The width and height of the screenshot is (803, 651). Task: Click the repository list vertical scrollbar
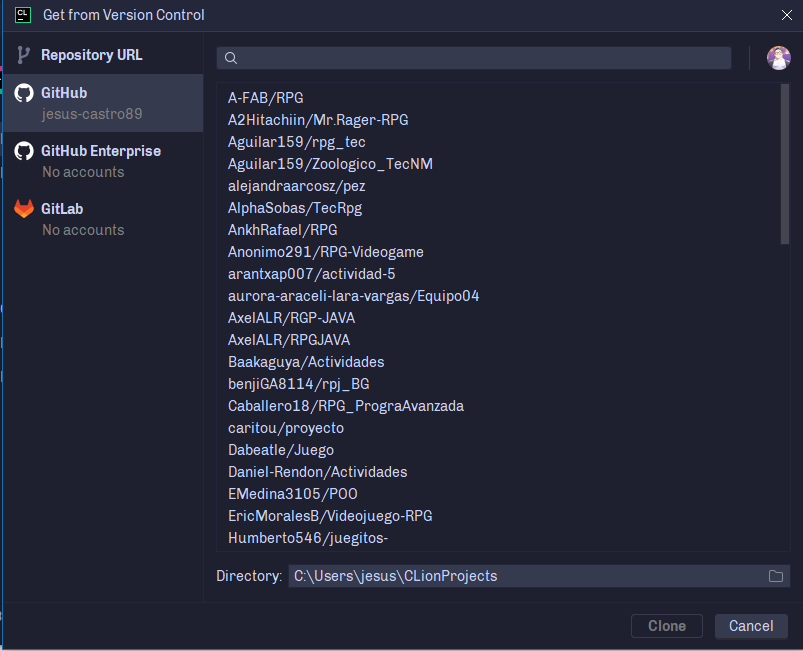785,164
